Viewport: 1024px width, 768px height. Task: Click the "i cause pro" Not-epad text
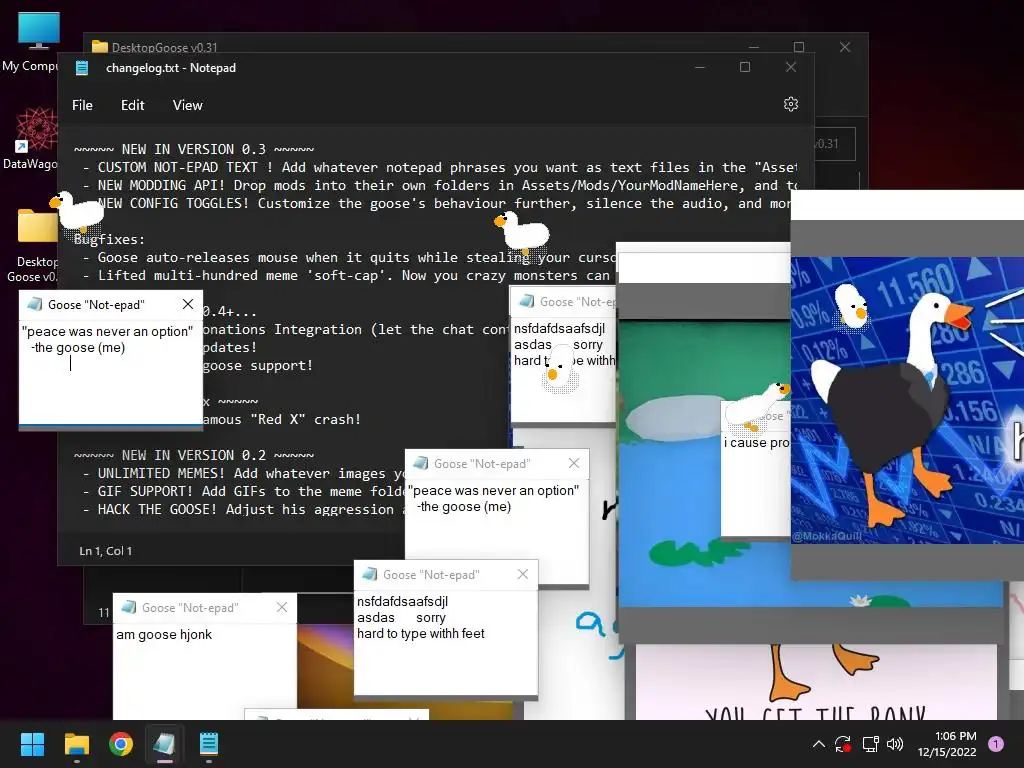pos(756,442)
